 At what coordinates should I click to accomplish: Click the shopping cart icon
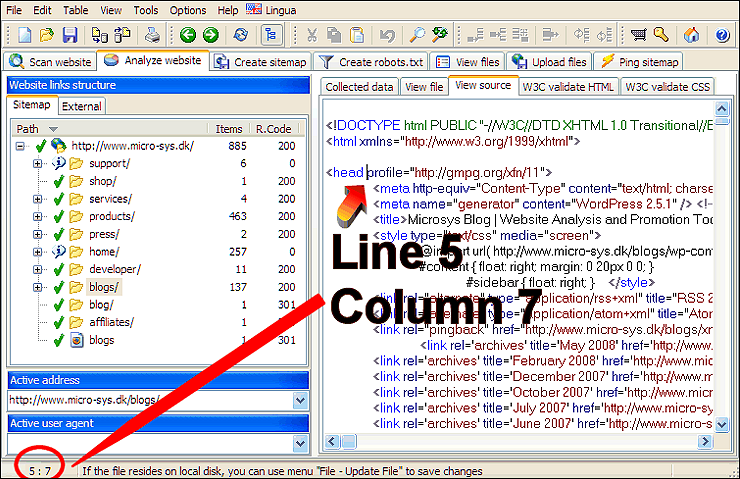coord(638,35)
